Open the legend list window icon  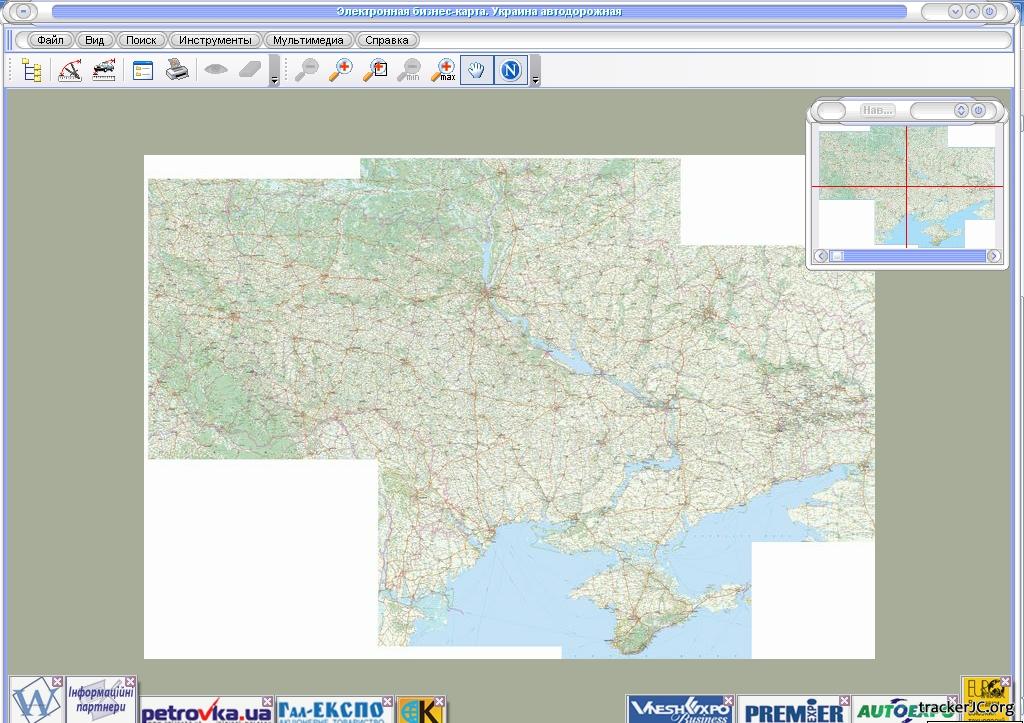(x=143, y=71)
